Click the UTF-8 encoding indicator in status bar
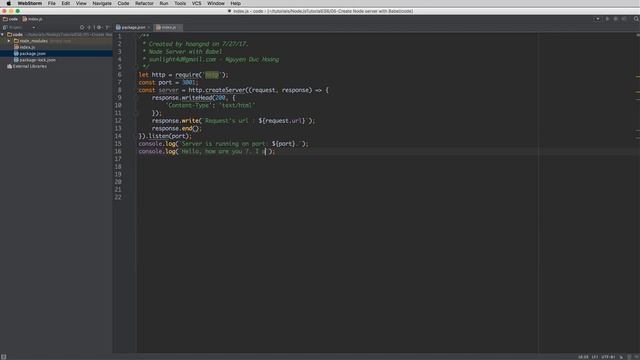The width and height of the screenshot is (640, 360). click(x=608, y=357)
